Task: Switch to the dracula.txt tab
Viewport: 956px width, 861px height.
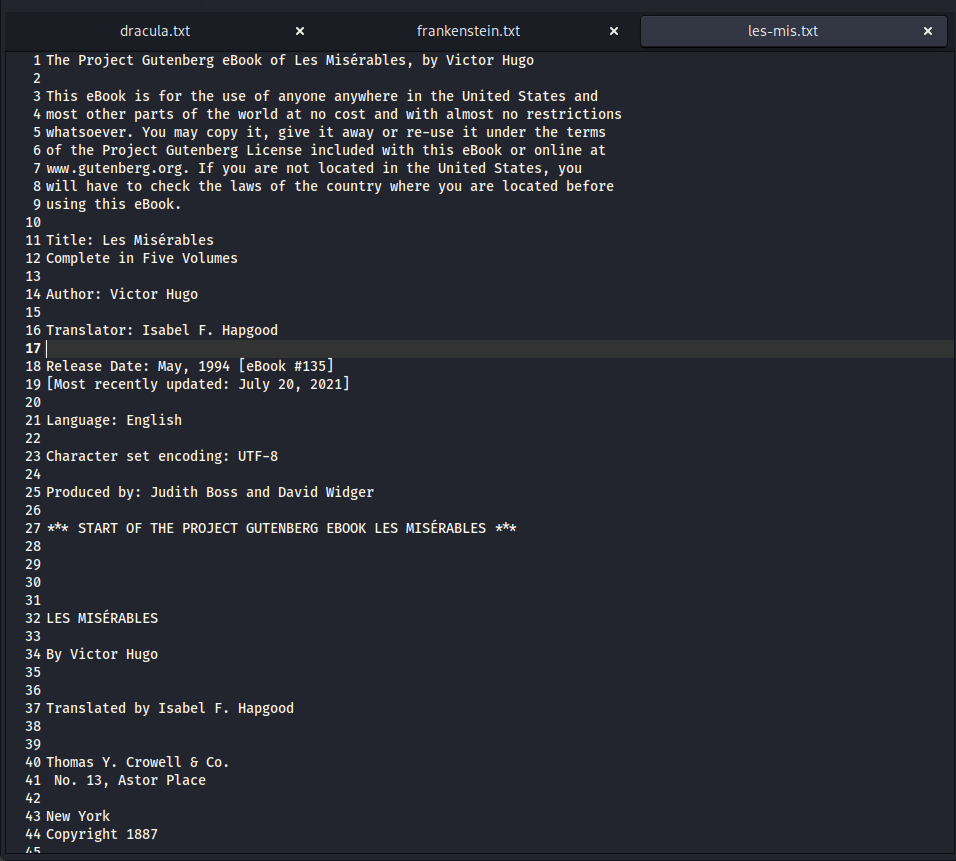Action: pos(155,31)
